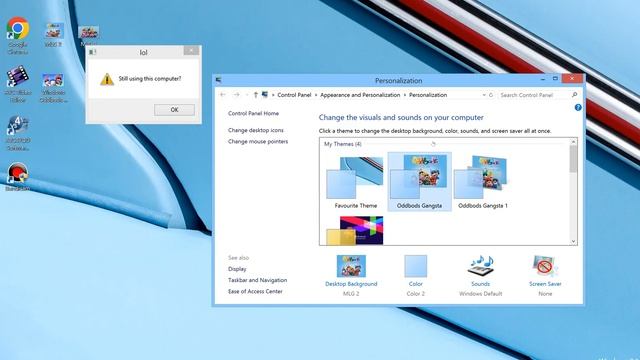
Task: Focus the Search Control Panel field
Action: [x=534, y=95]
